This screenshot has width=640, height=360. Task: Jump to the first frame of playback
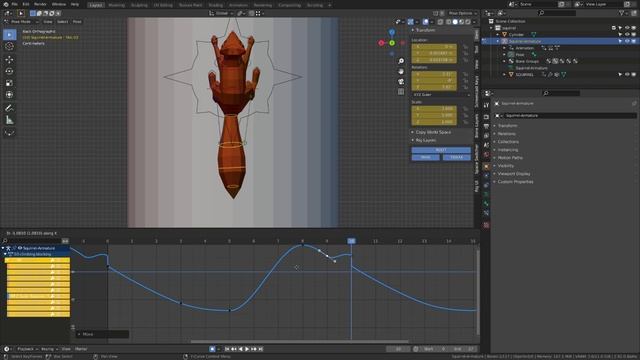(227, 349)
